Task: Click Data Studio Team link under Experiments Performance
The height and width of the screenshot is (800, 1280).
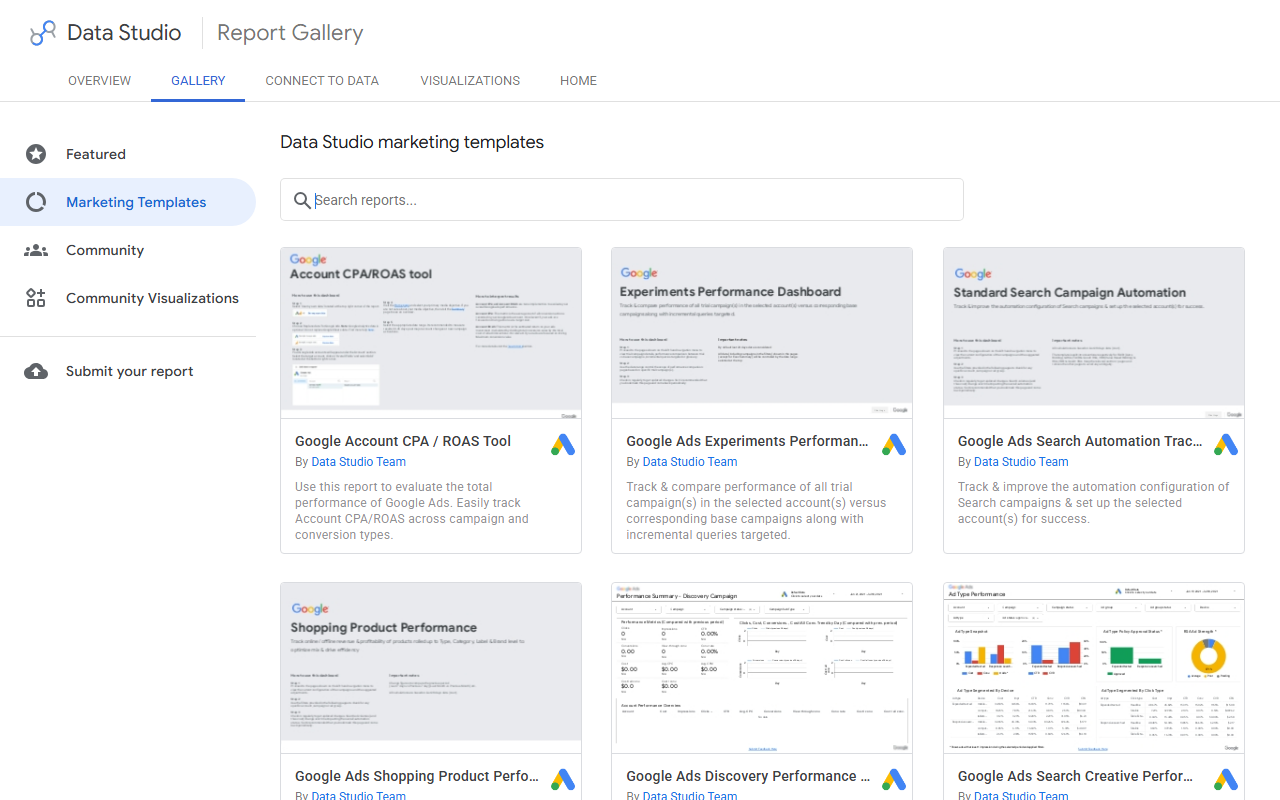Action: 690,462
